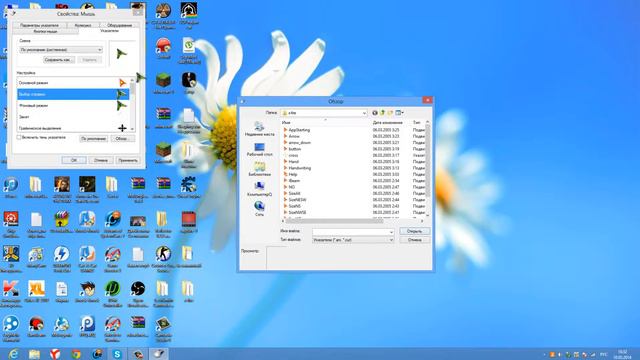Switch to the Параметры указателя tab

pyautogui.click(x=39, y=25)
